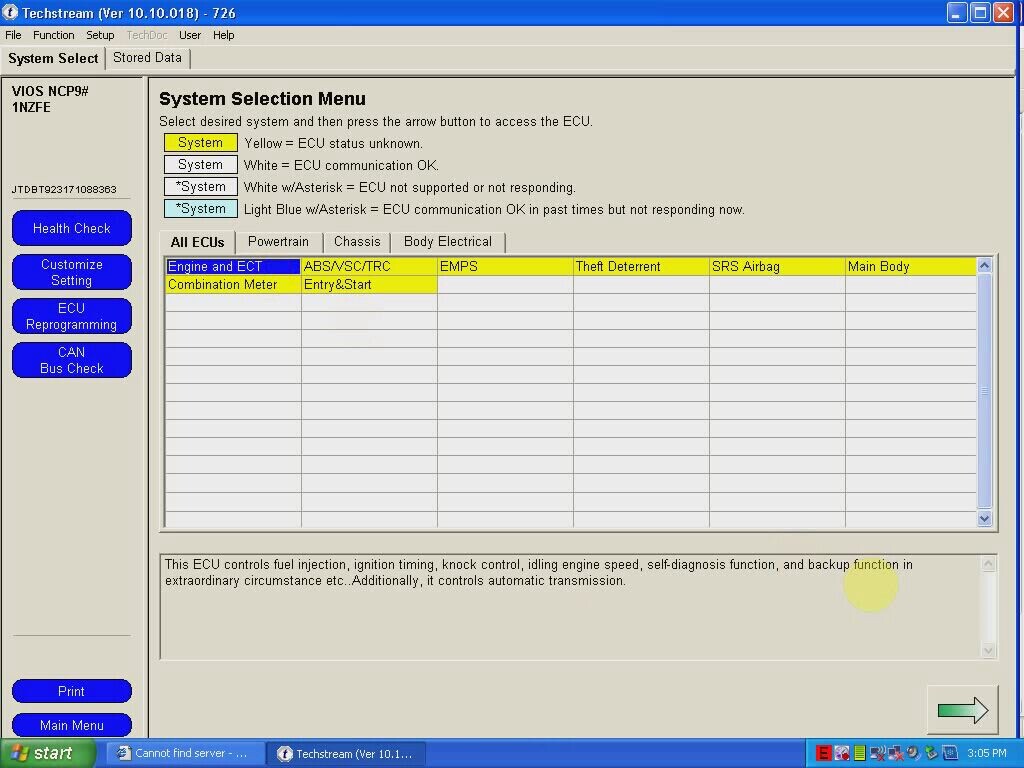Click the volume speaker tray icon
1024x768 pixels.
coord(913,753)
